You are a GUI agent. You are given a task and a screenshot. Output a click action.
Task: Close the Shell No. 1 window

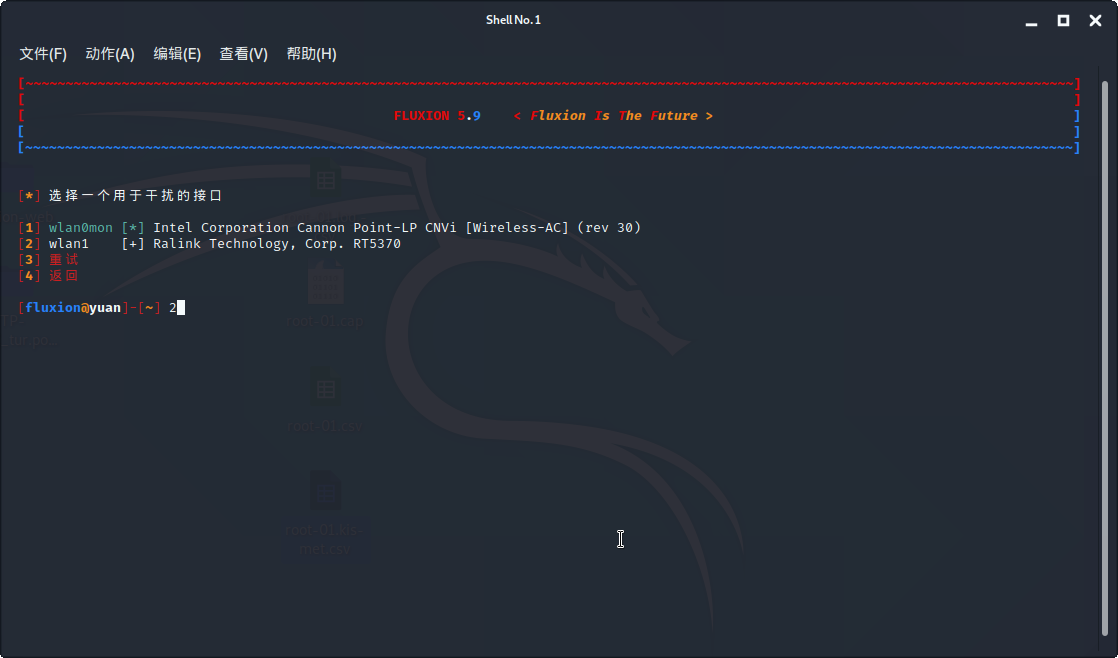[1096, 21]
